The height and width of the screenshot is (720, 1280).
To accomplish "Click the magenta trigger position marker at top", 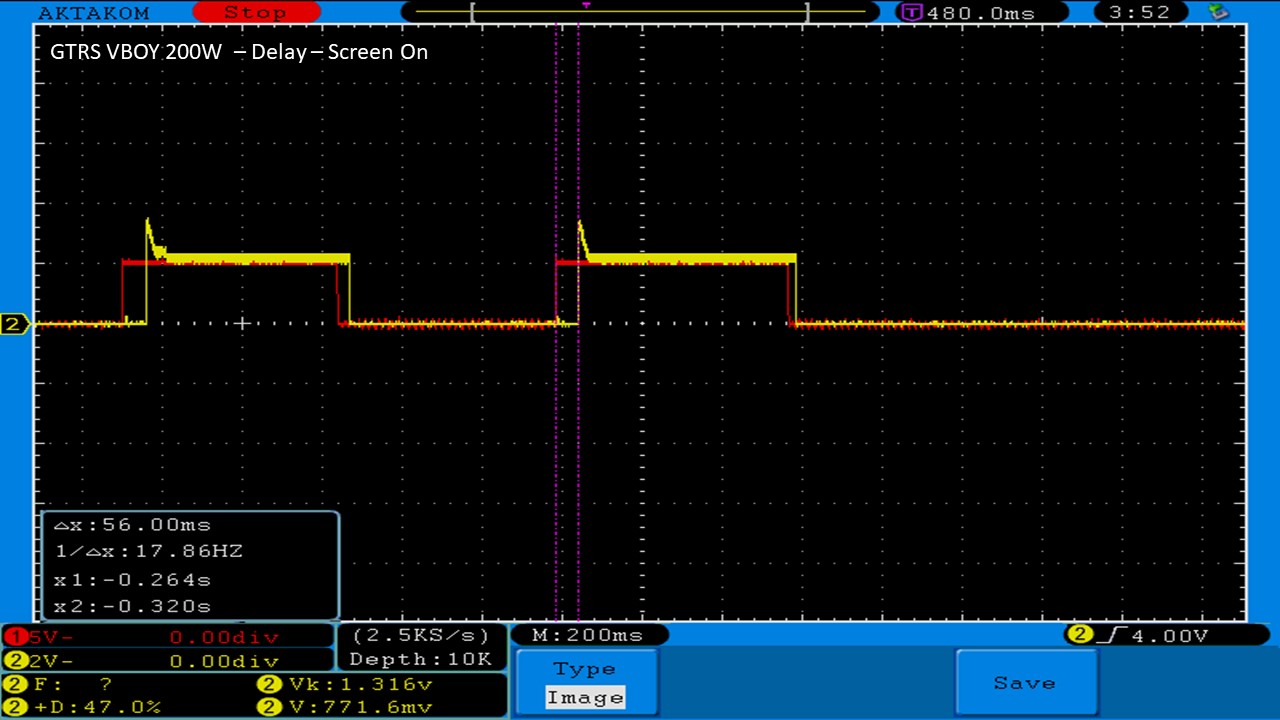I will 586,5.
